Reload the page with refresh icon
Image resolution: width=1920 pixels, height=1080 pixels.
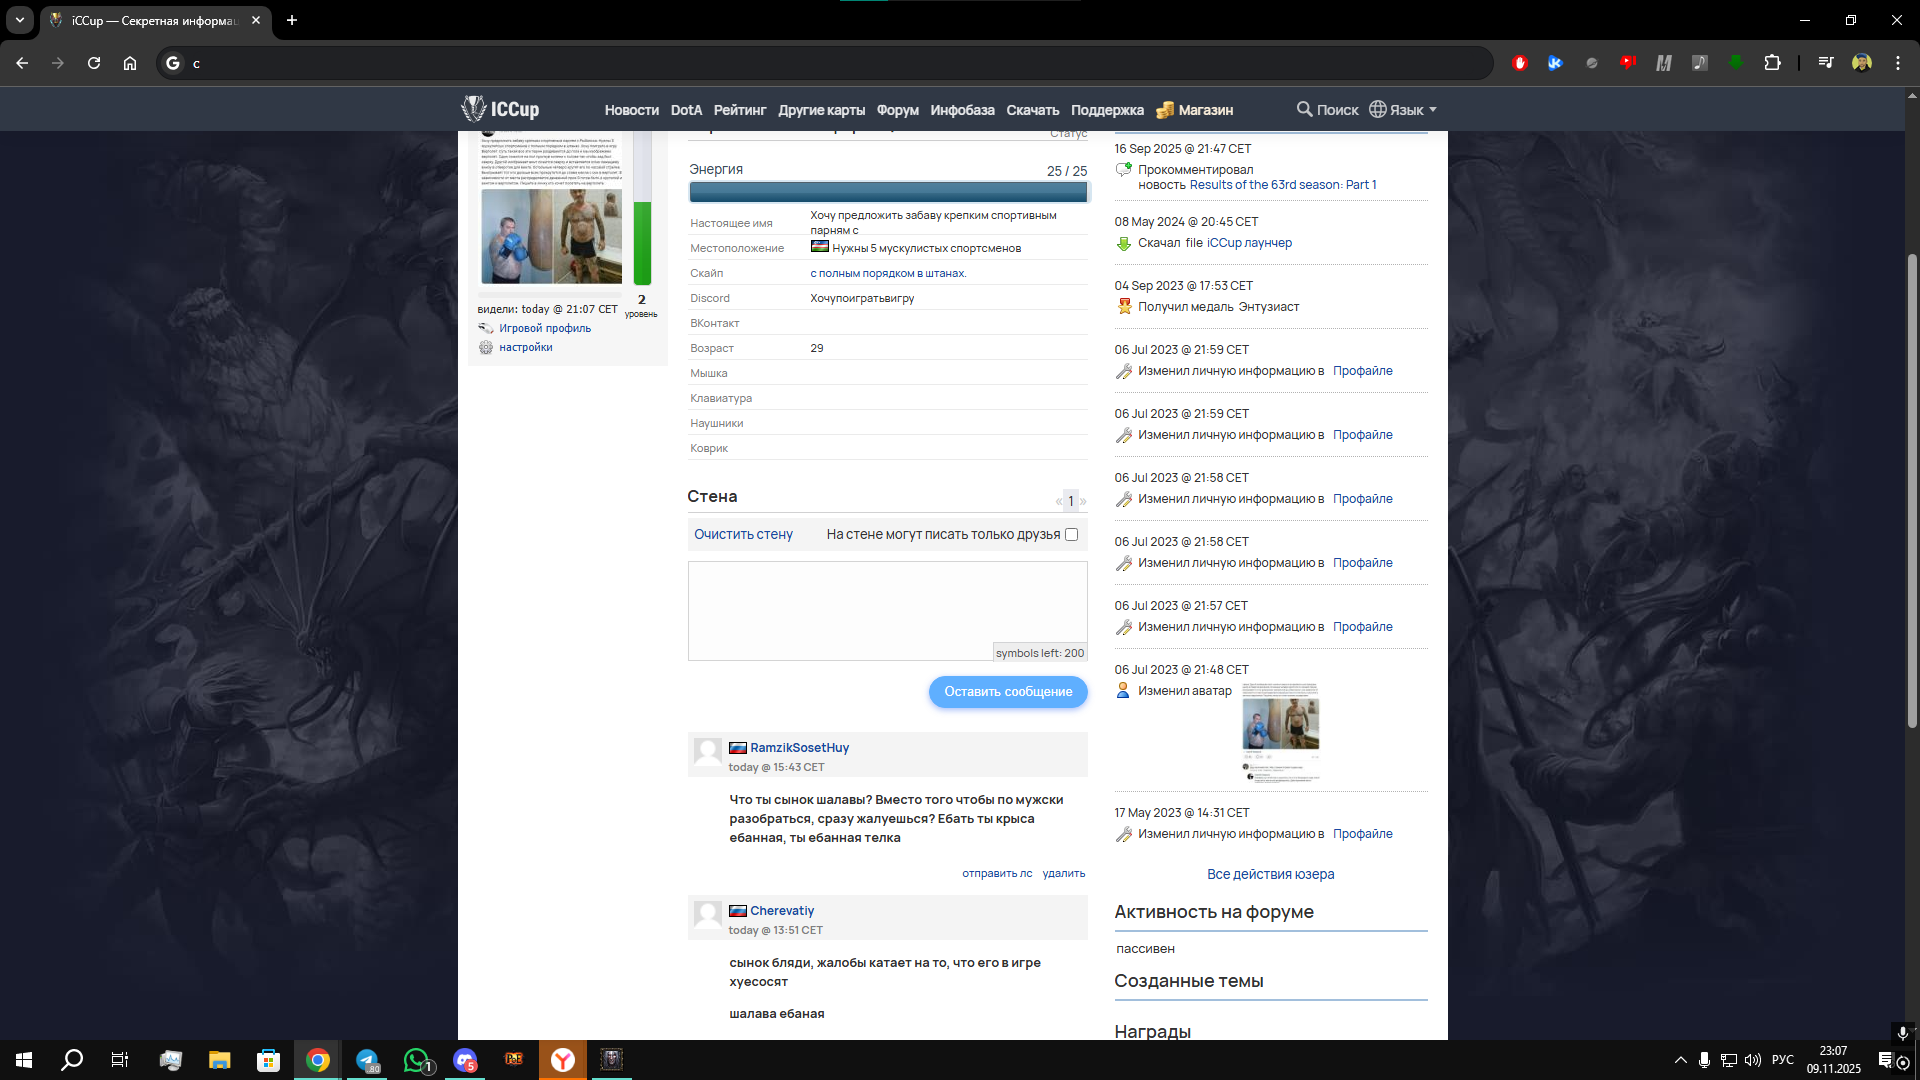click(94, 63)
